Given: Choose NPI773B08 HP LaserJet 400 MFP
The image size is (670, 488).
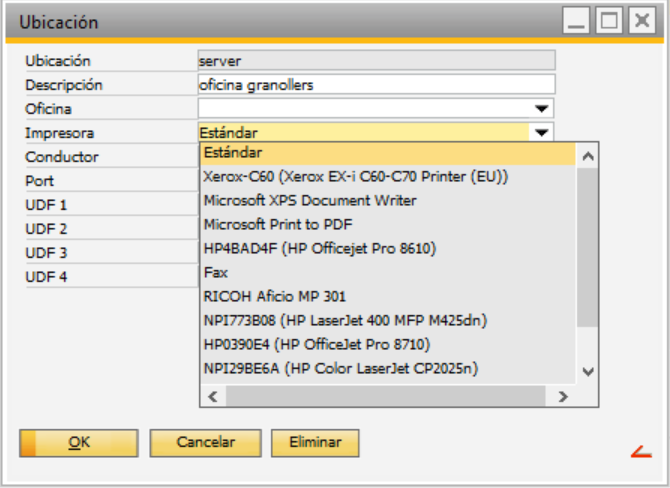Looking at the screenshot, I should tap(388, 320).
